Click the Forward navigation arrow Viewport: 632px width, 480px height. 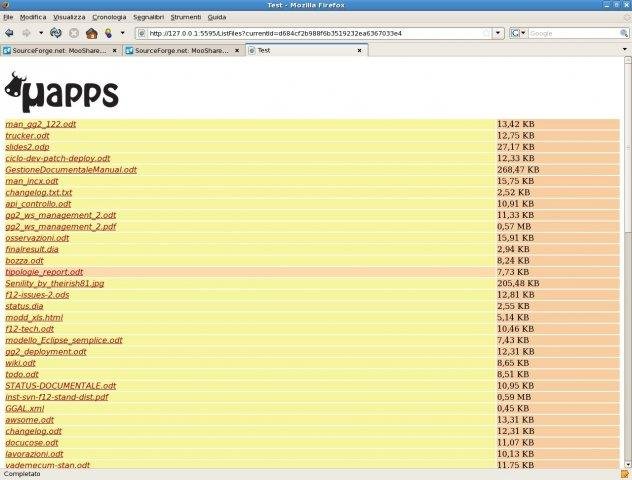[x=26, y=33]
